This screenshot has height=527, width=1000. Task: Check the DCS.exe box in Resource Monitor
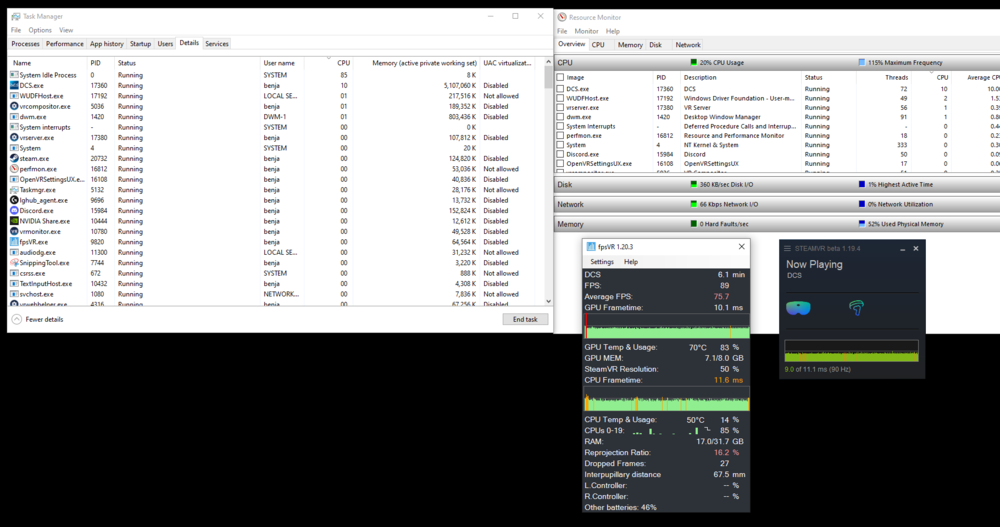point(560,89)
